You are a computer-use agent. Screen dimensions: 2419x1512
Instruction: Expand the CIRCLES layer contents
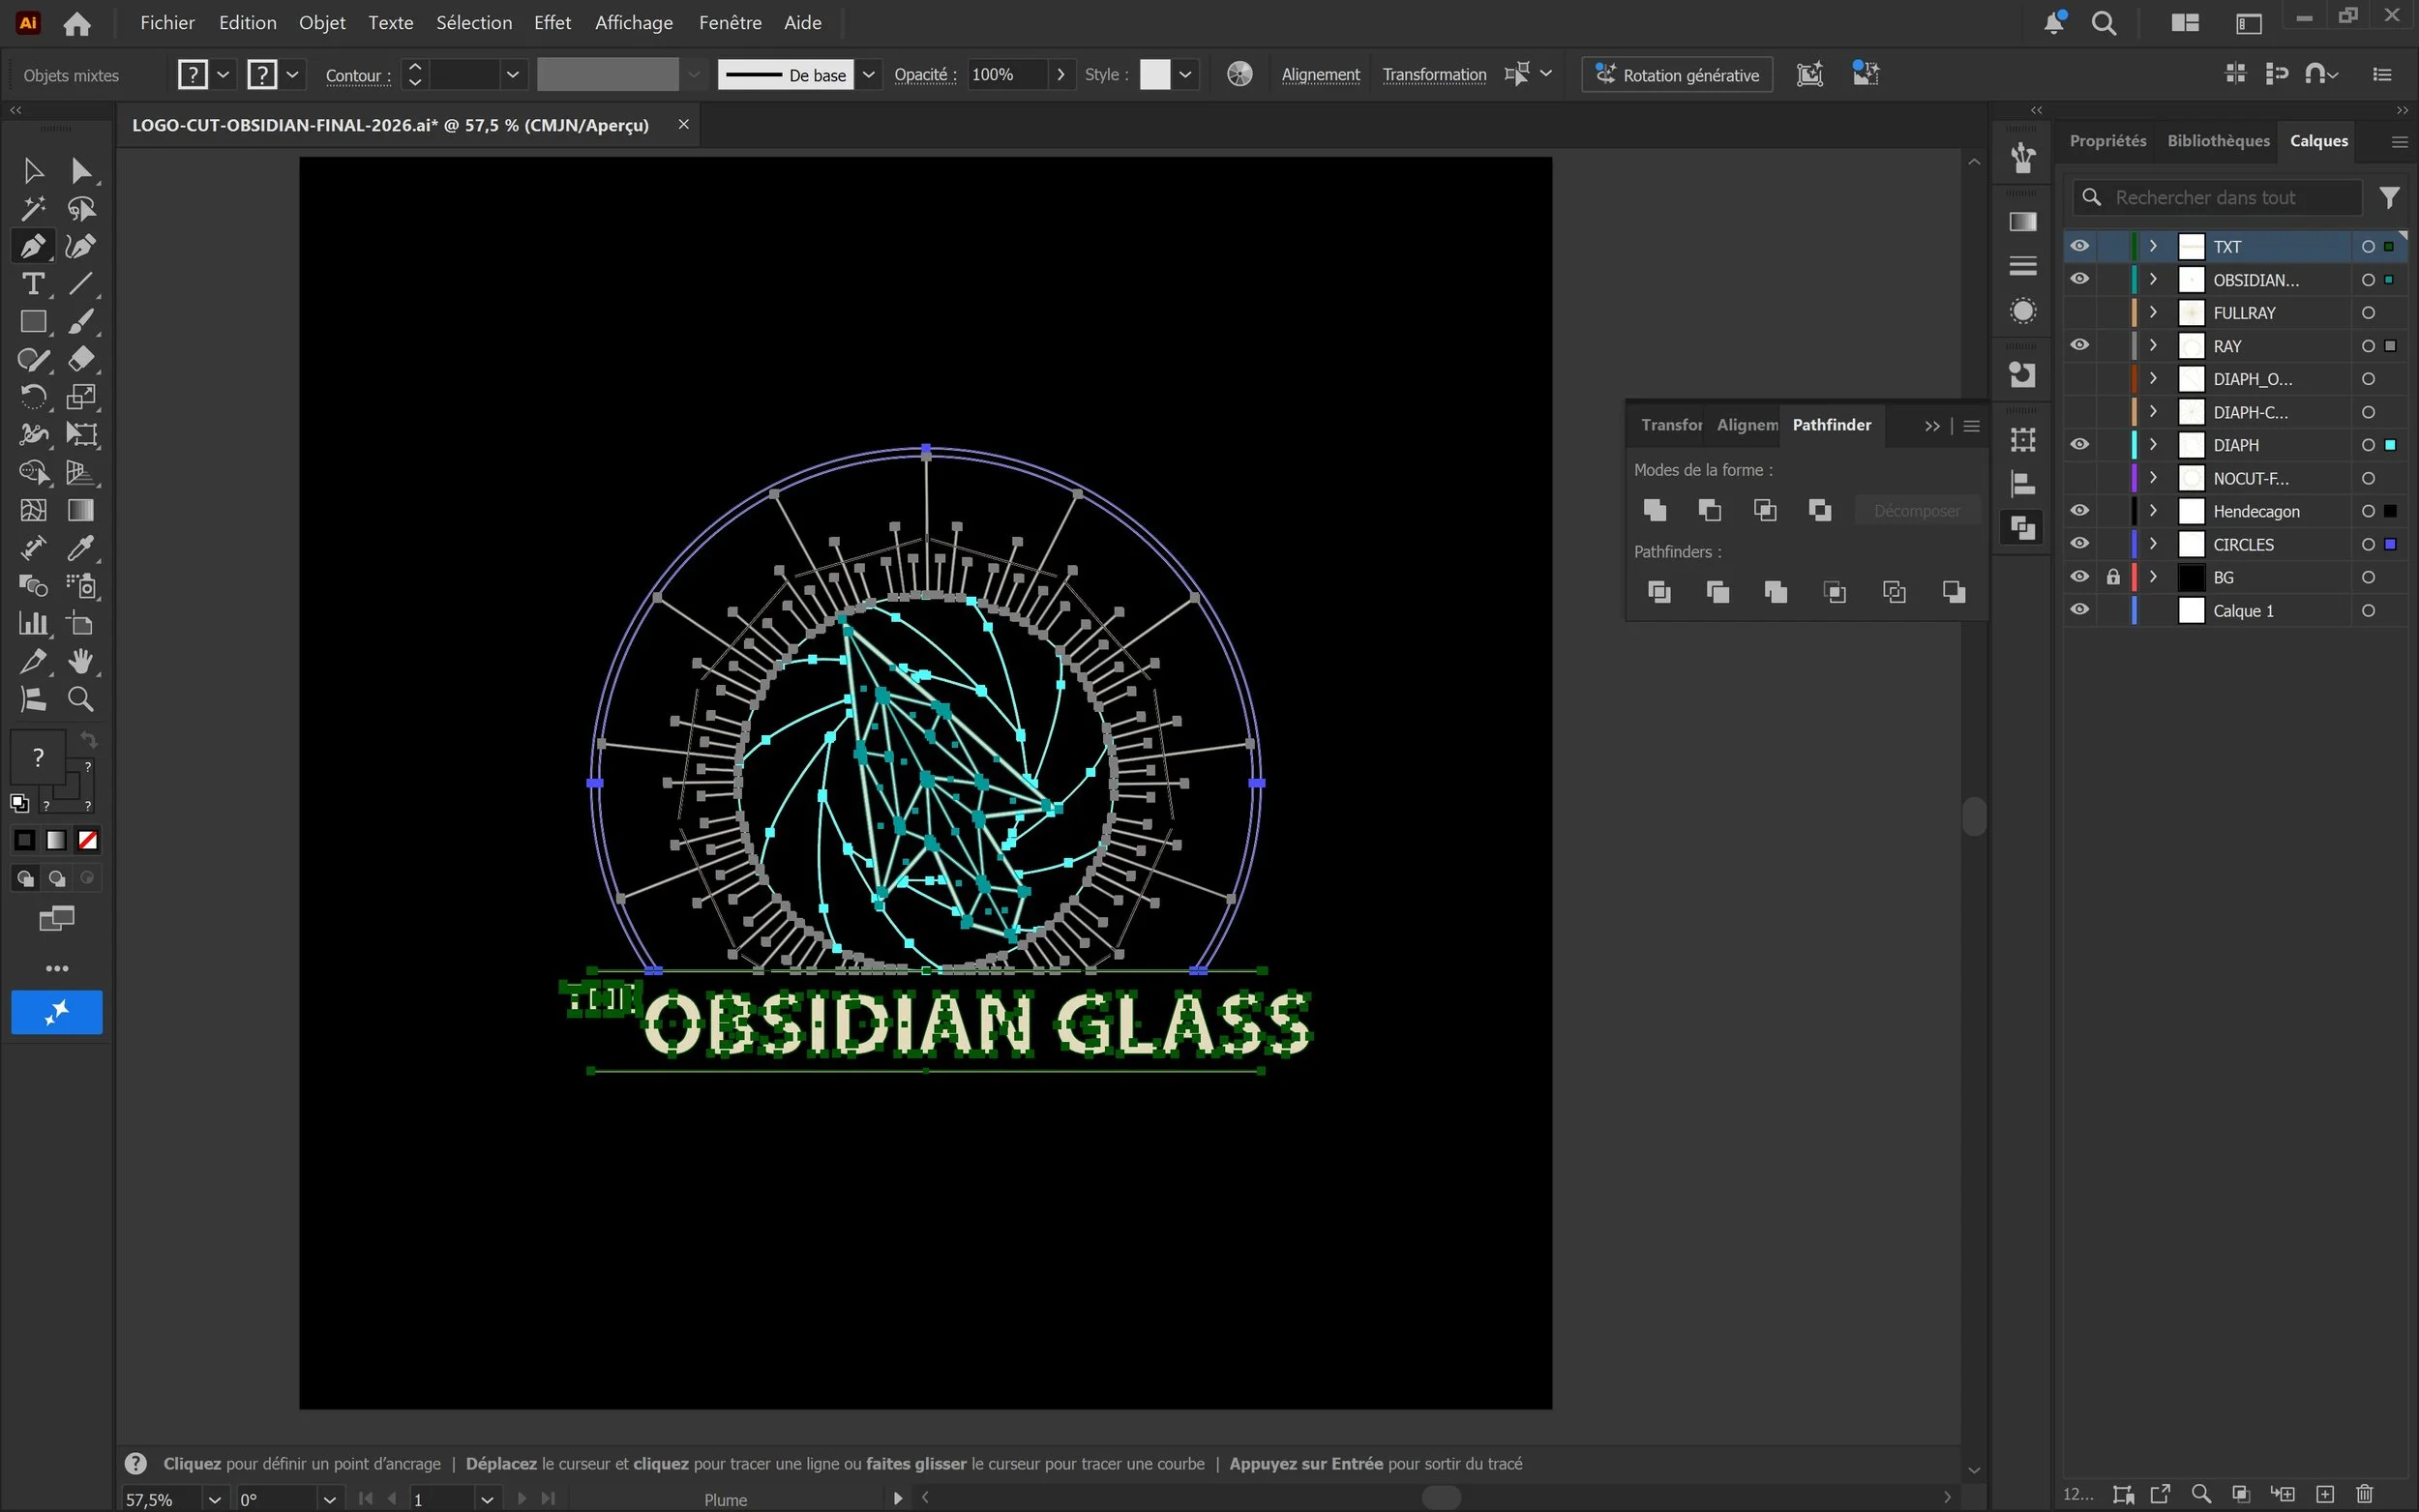pos(2153,544)
